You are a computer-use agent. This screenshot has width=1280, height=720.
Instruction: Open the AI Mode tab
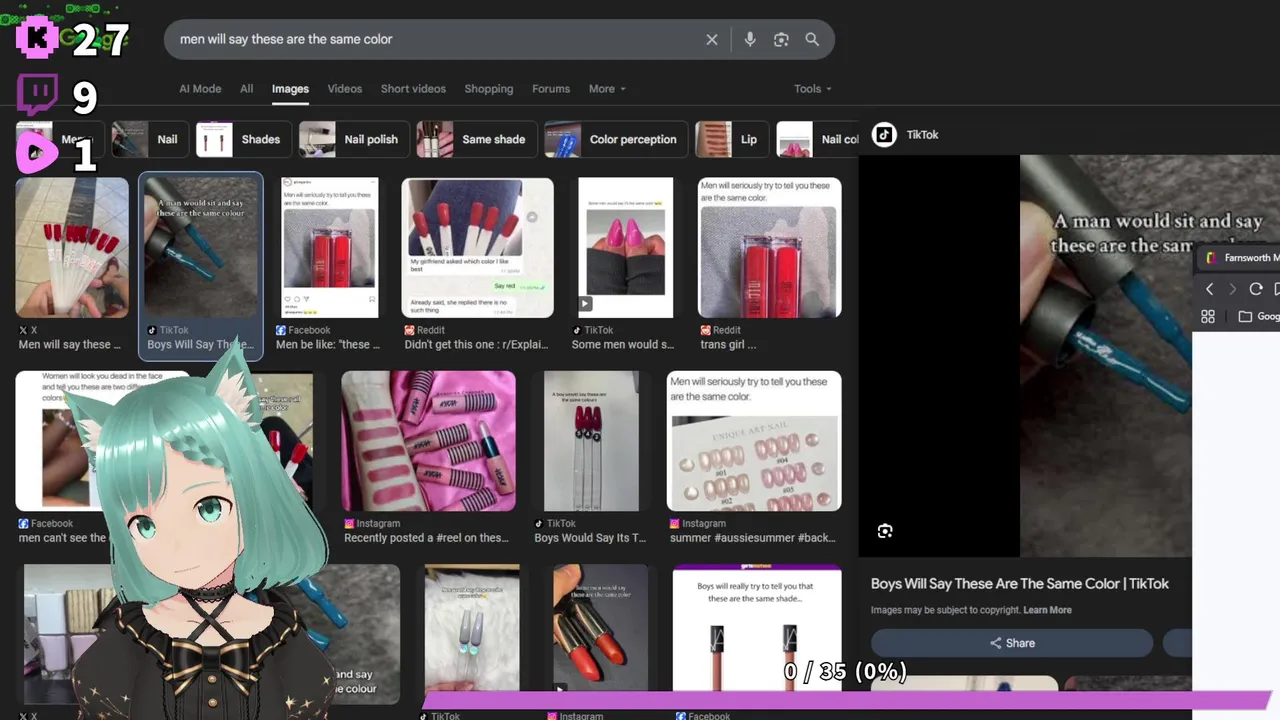200,89
